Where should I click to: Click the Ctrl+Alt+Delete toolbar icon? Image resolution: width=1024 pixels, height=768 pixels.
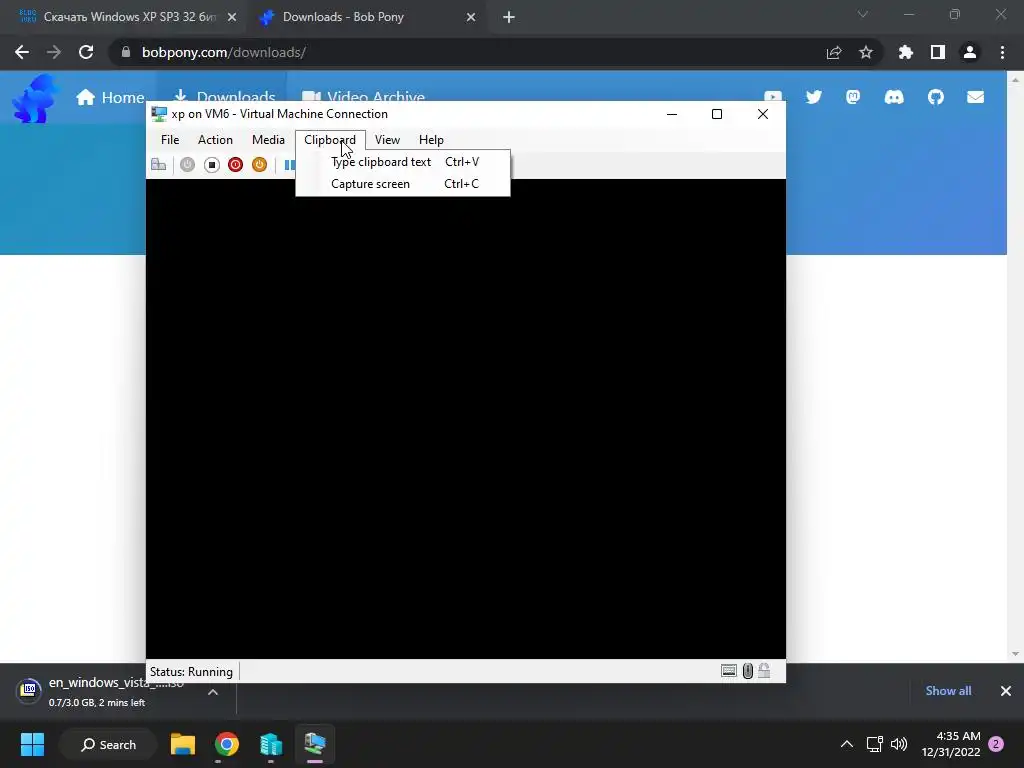[159, 165]
